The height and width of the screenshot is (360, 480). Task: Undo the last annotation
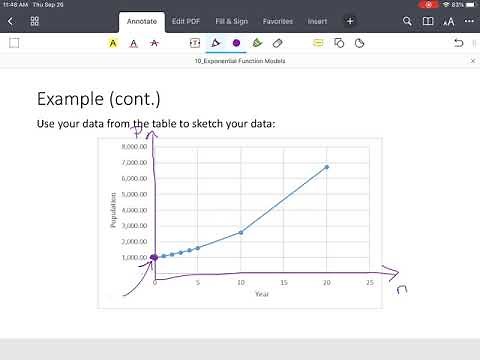459,43
